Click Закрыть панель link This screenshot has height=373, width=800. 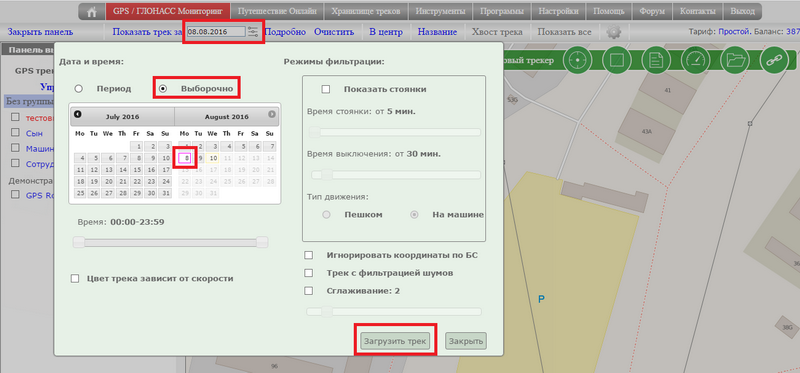[40, 32]
